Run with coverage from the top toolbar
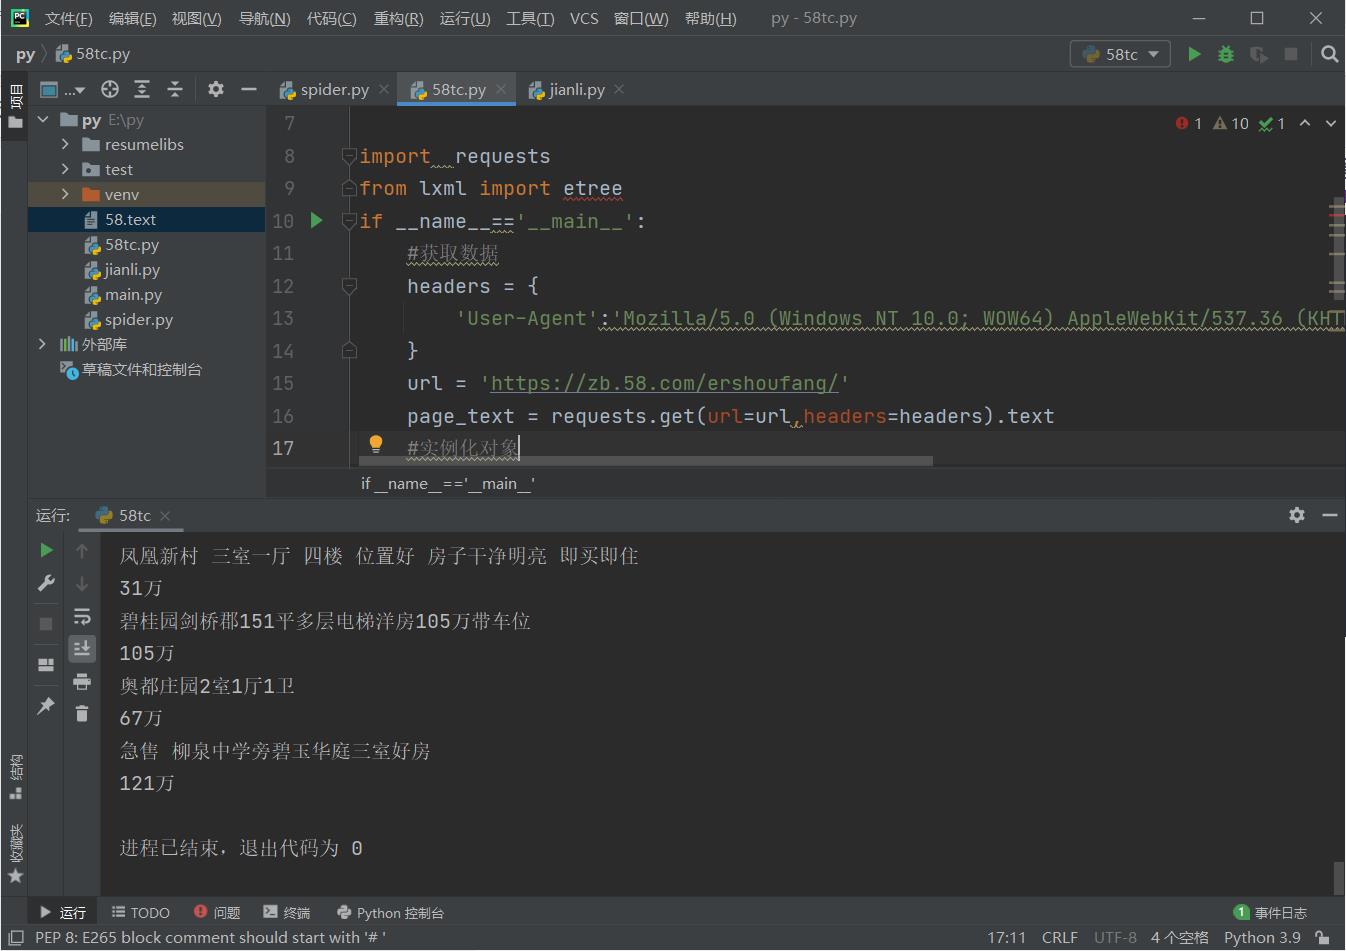This screenshot has width=1346, height=951. (x=1259, y=54)
